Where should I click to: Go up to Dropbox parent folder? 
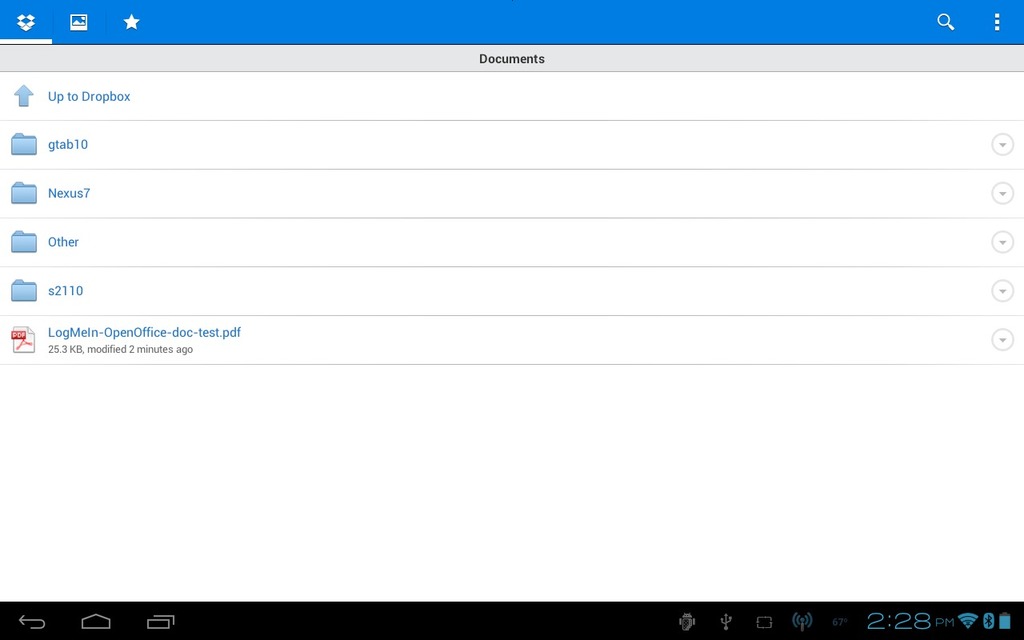(89, 97)
